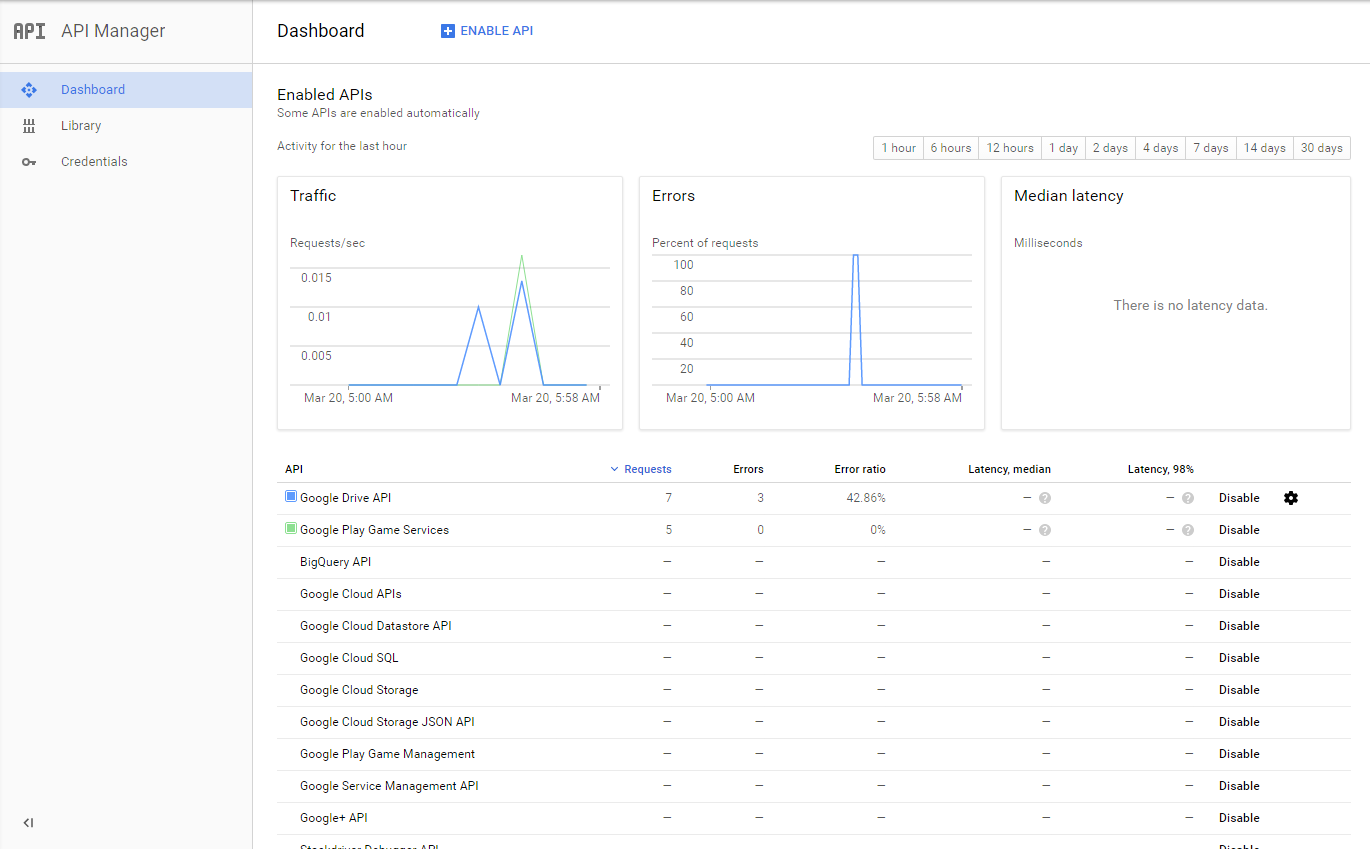This screenshot has height=849, width=1370.
Task: Disable the Google Cloud Datastore API
Action: pos(1239,626)
